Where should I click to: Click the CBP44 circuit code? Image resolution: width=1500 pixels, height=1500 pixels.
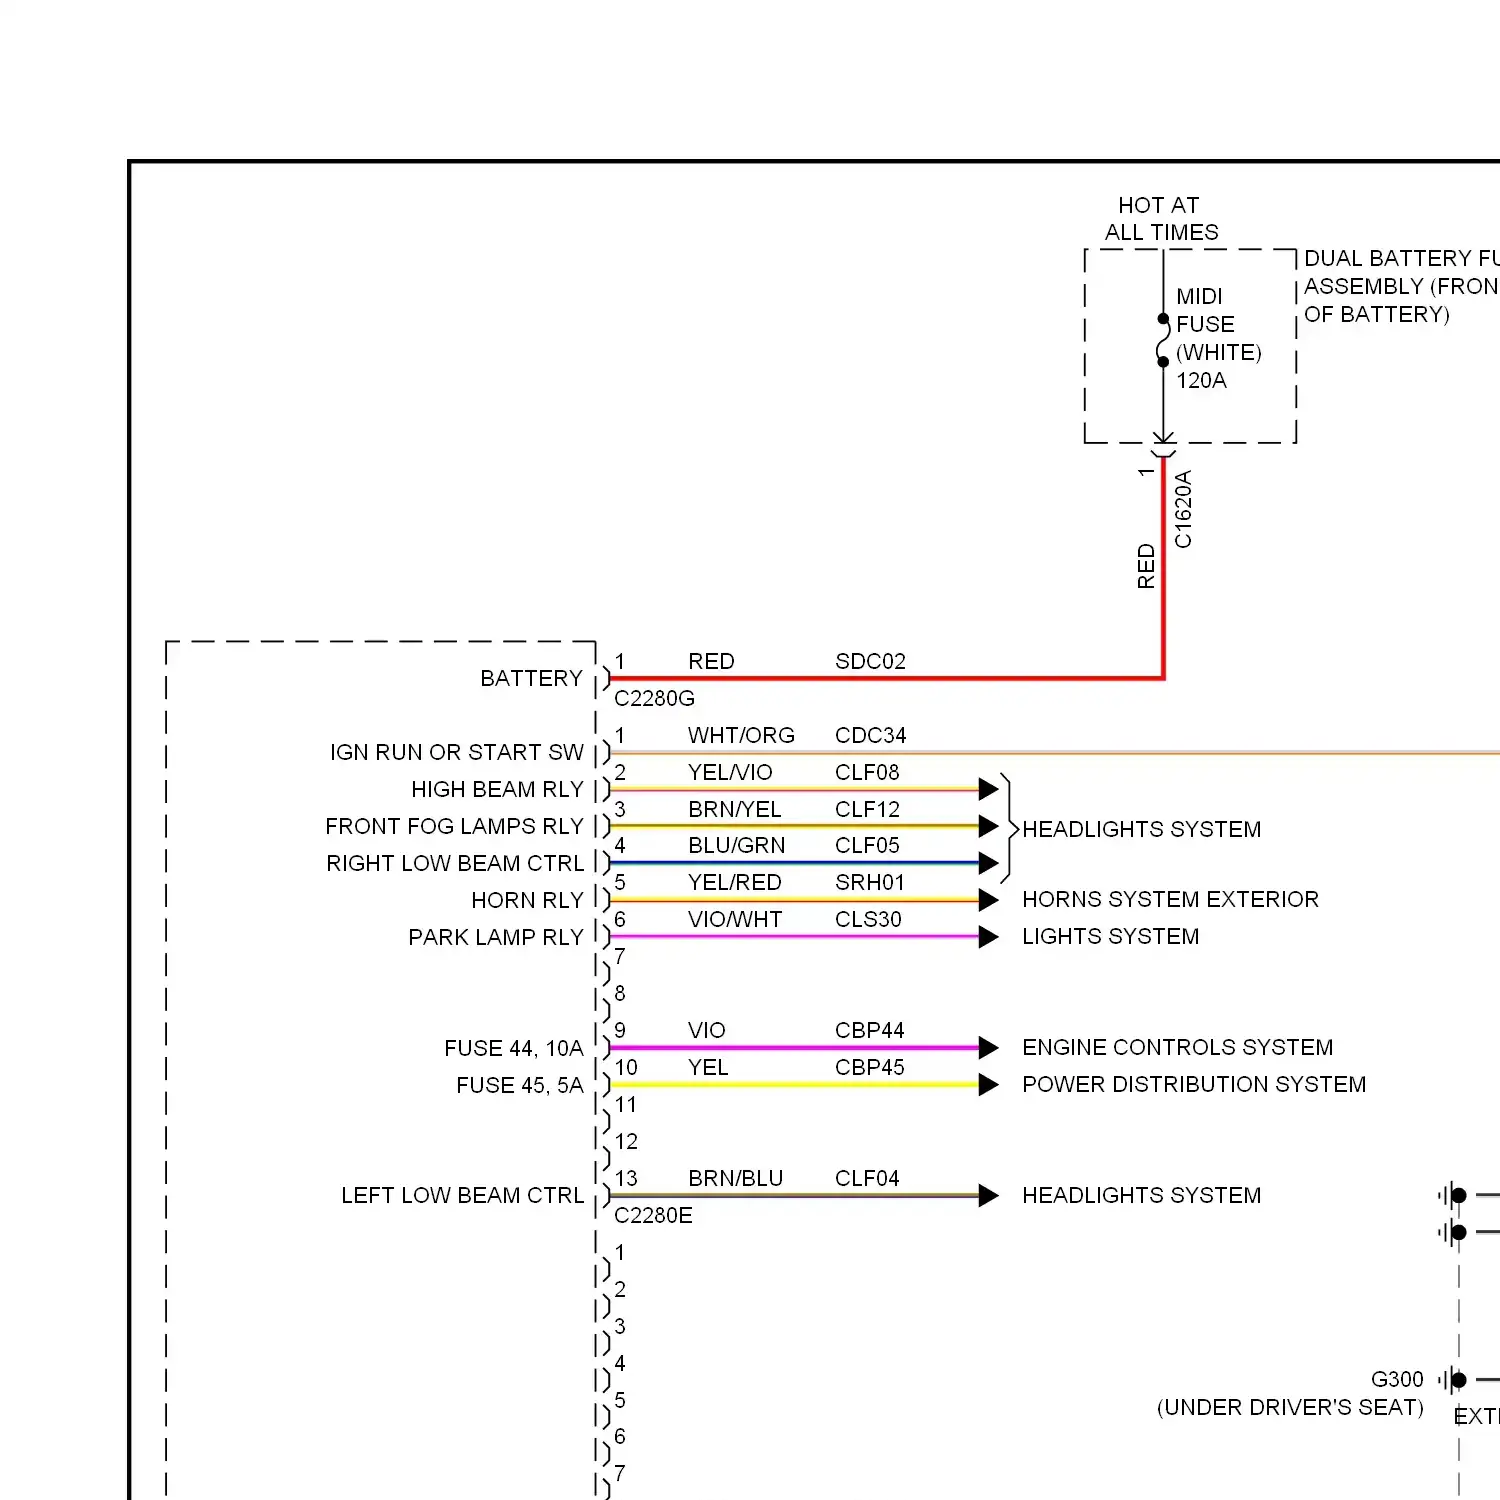[x=869, y=1030]
